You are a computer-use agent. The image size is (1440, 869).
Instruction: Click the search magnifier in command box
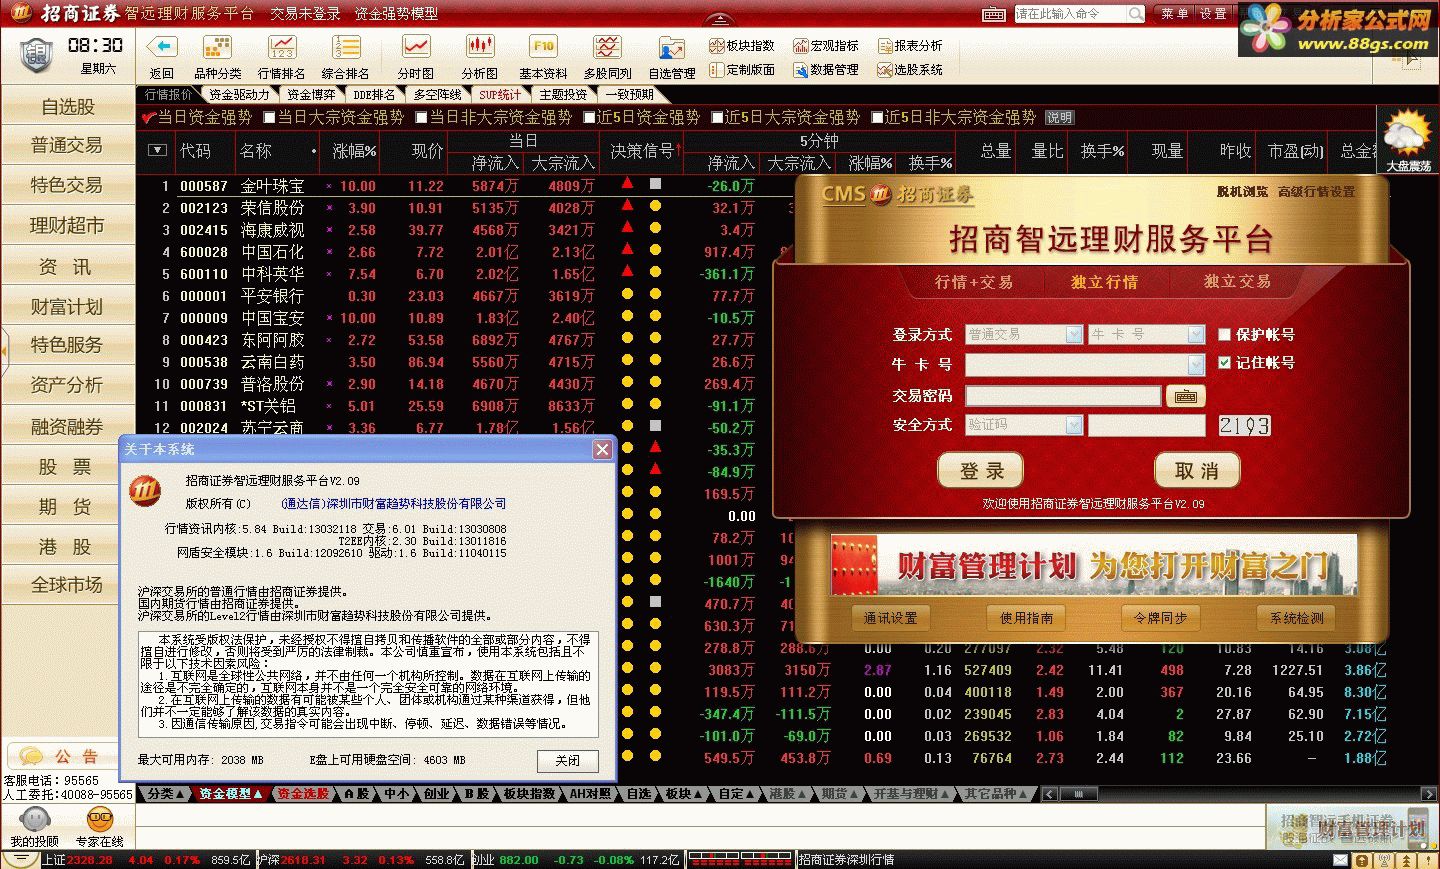(x=1136, y=14)
